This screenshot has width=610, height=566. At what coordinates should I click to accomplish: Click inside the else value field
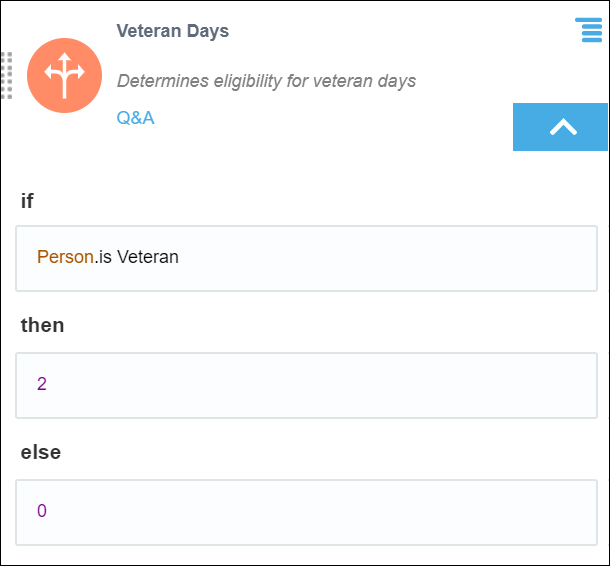tap(300, 512)
